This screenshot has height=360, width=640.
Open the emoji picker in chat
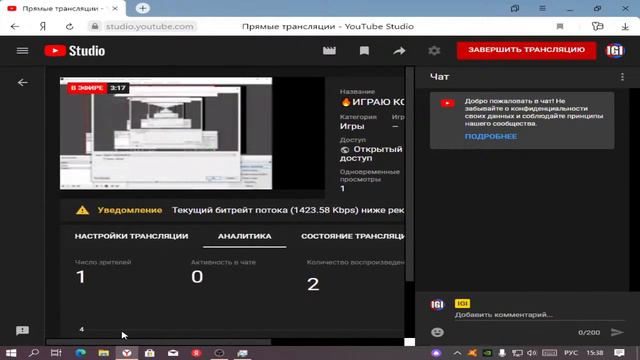pyautogui.click(x=437, y=332)
